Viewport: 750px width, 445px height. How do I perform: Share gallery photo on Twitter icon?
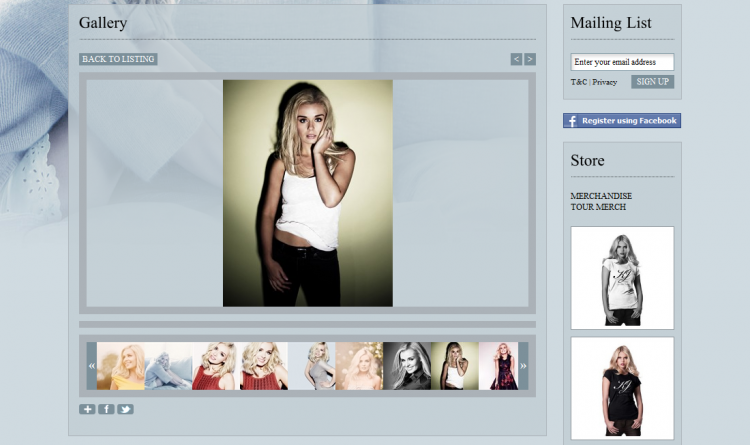(125, 409)
